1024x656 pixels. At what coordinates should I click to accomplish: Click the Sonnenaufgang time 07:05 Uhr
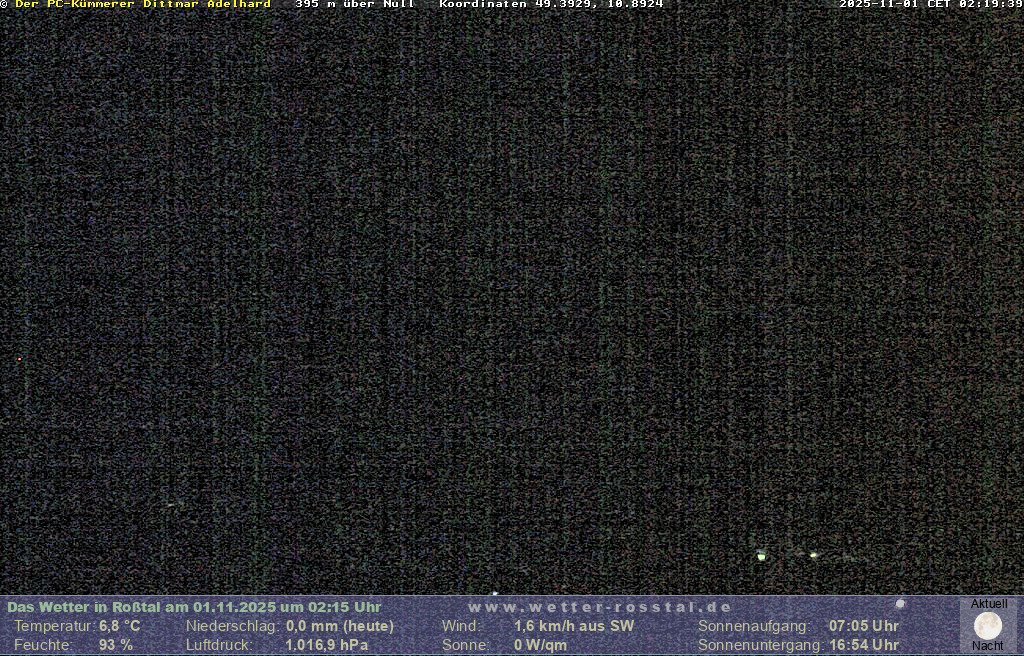[863, 626]
